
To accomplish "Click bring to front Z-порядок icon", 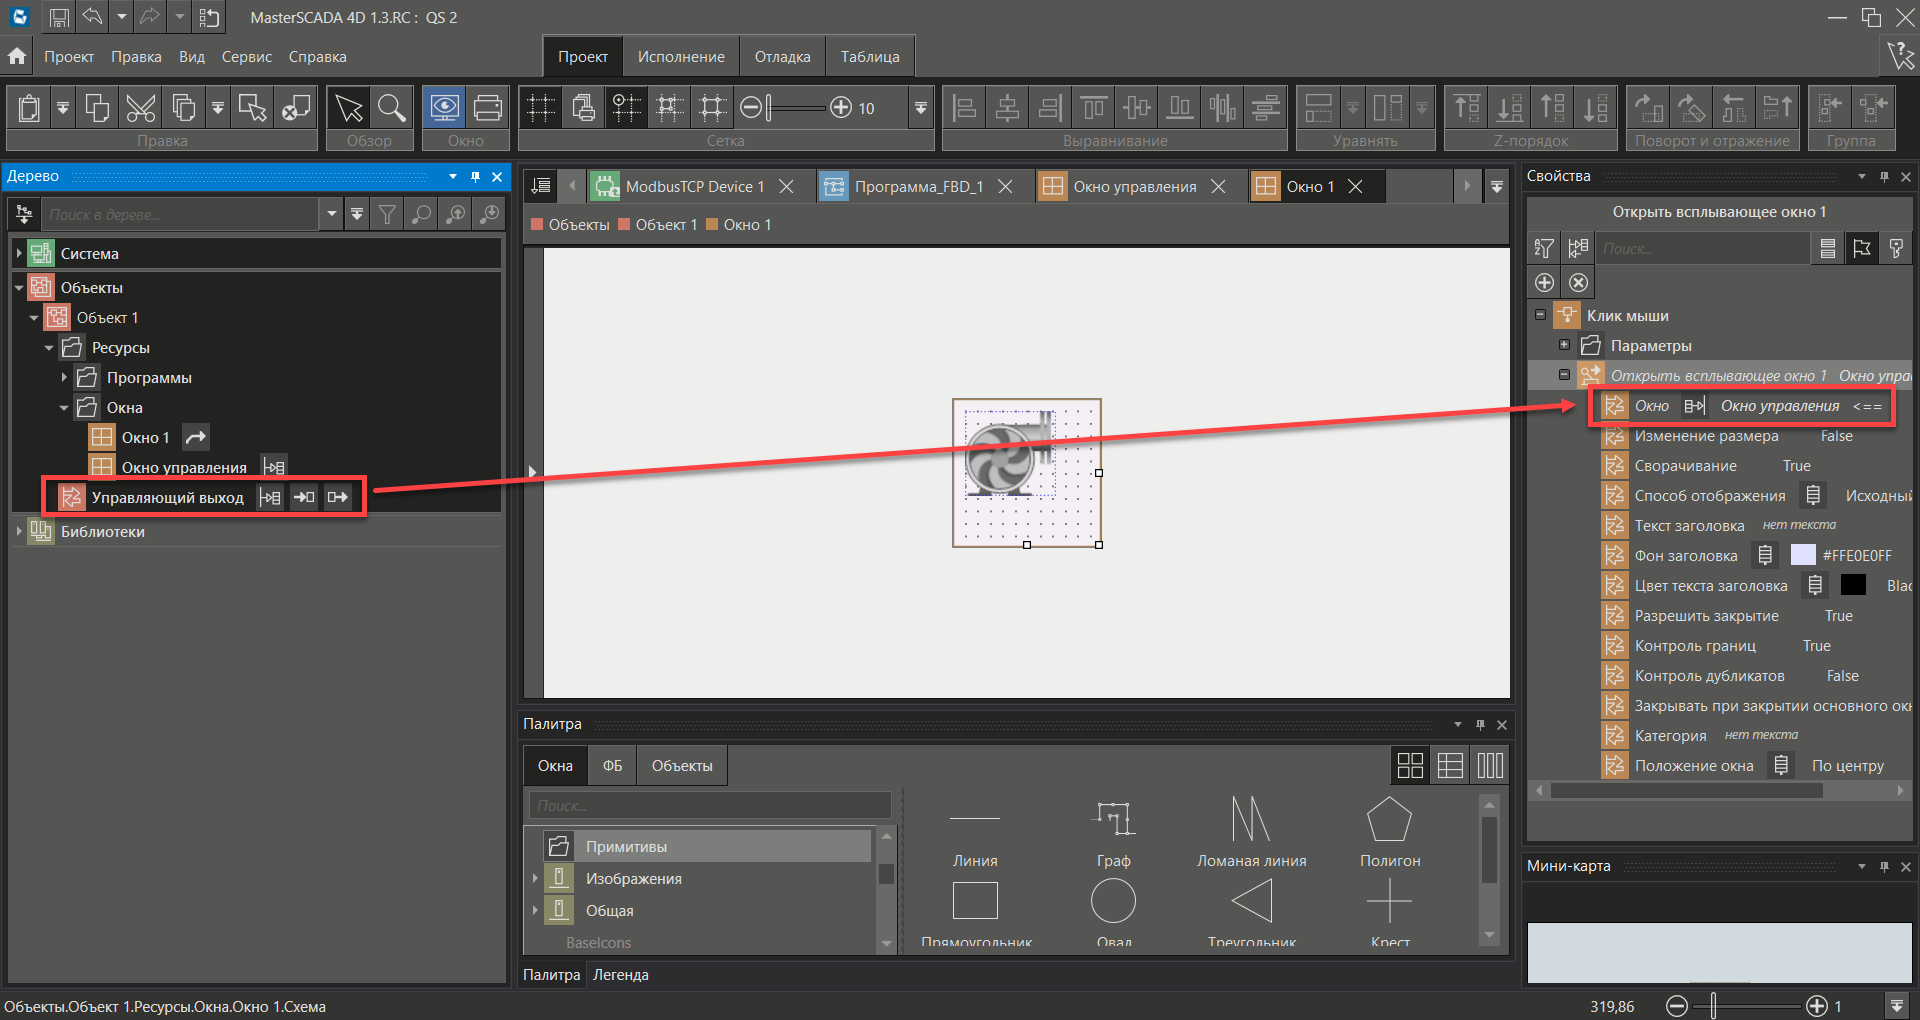I will 1467,107.
